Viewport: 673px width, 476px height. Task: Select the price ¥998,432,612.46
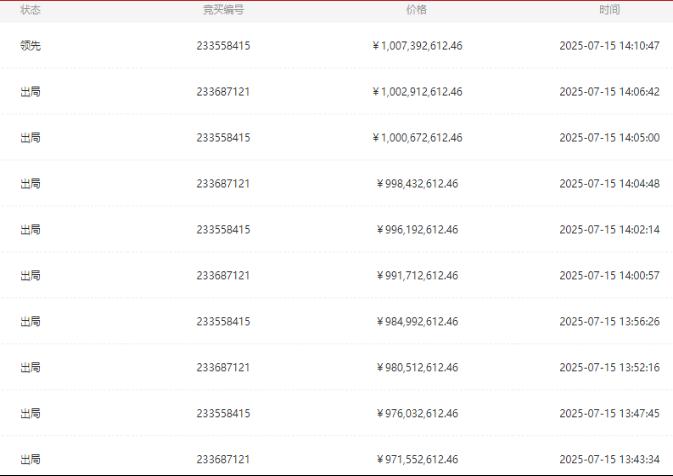point(417,184)
